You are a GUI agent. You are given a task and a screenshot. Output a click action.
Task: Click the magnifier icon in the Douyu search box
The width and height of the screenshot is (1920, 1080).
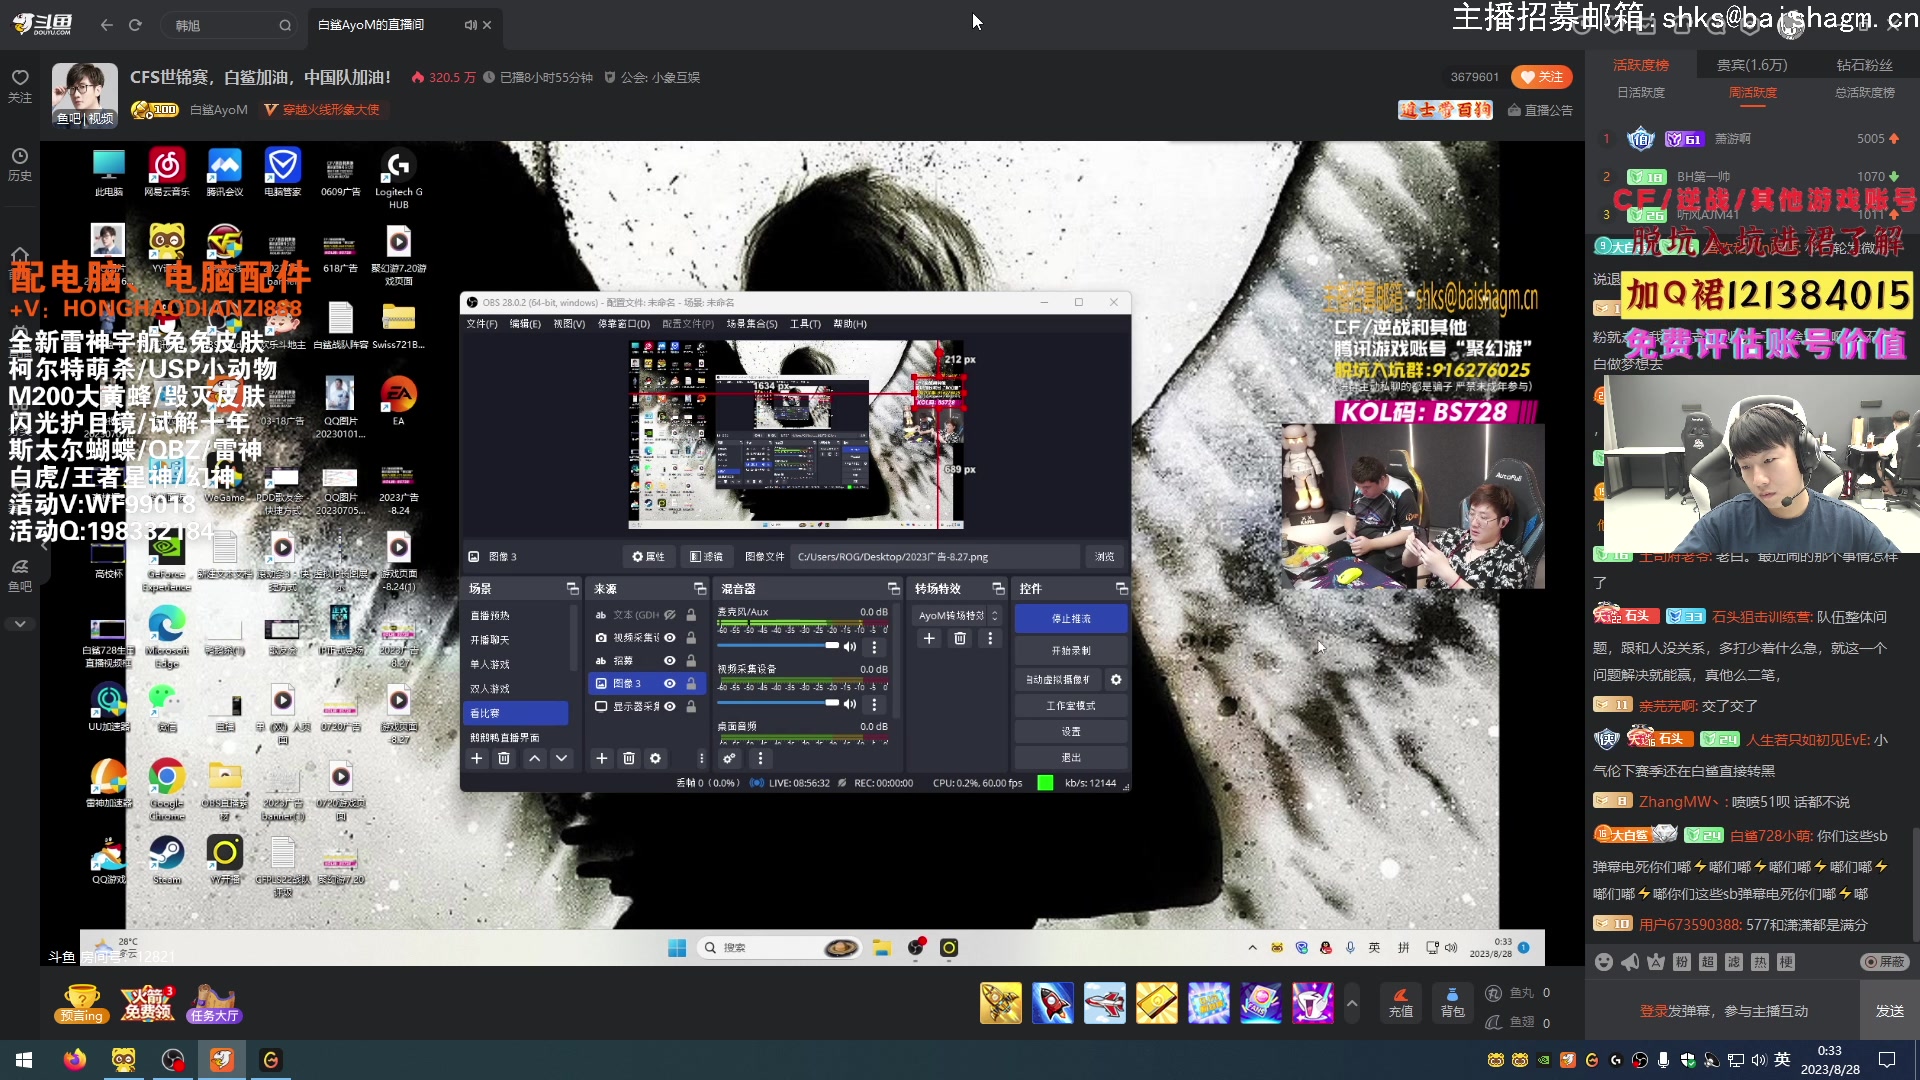[x=285, y=25]
